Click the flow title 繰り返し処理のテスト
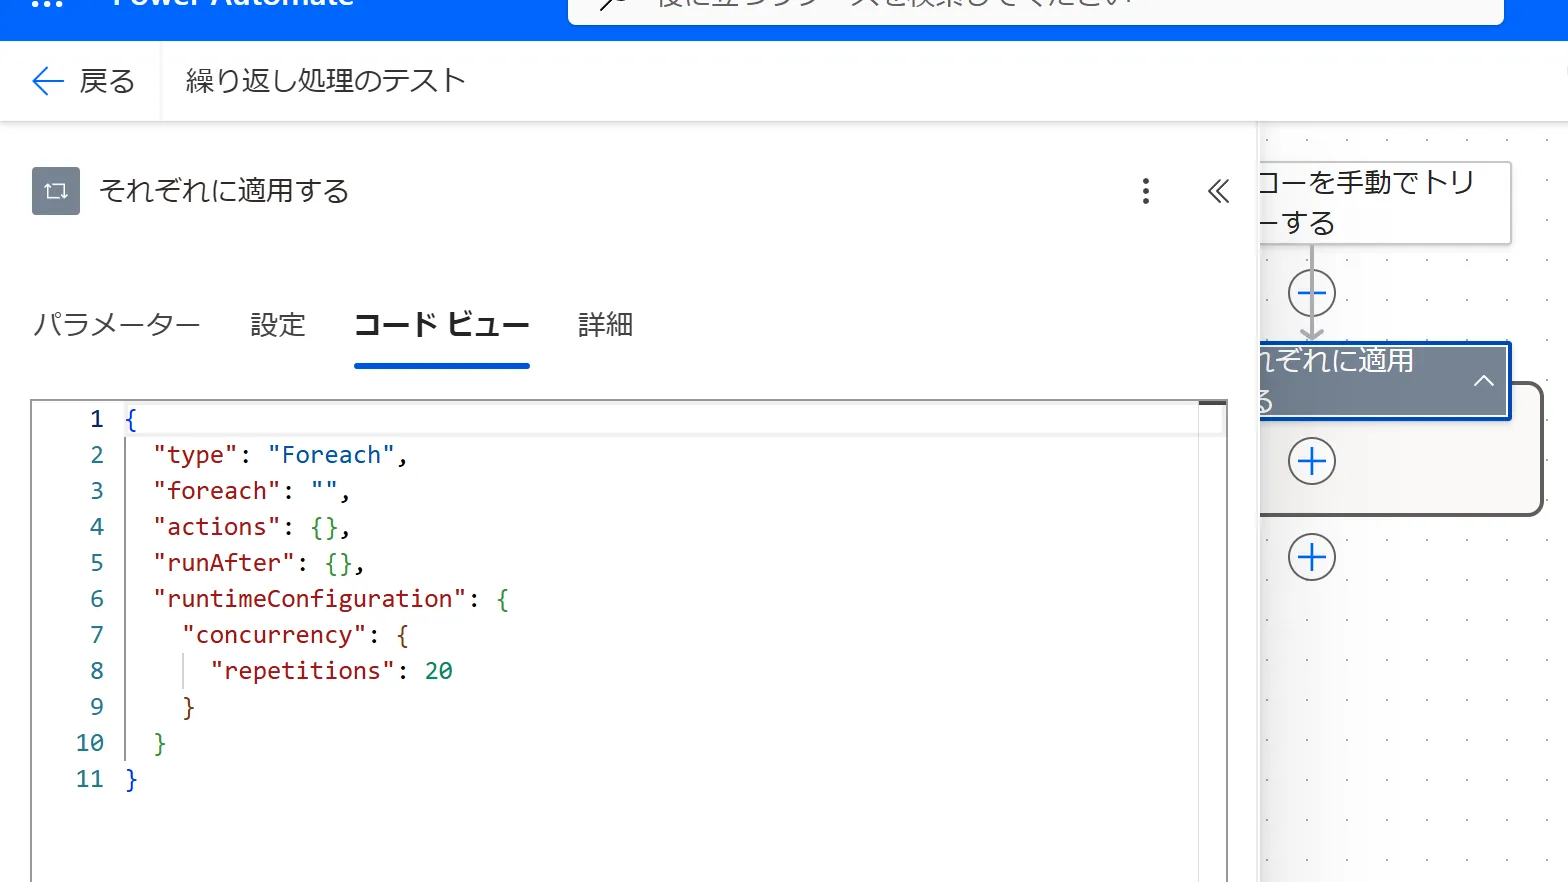 pyautogui.click(x=326, y=81)
